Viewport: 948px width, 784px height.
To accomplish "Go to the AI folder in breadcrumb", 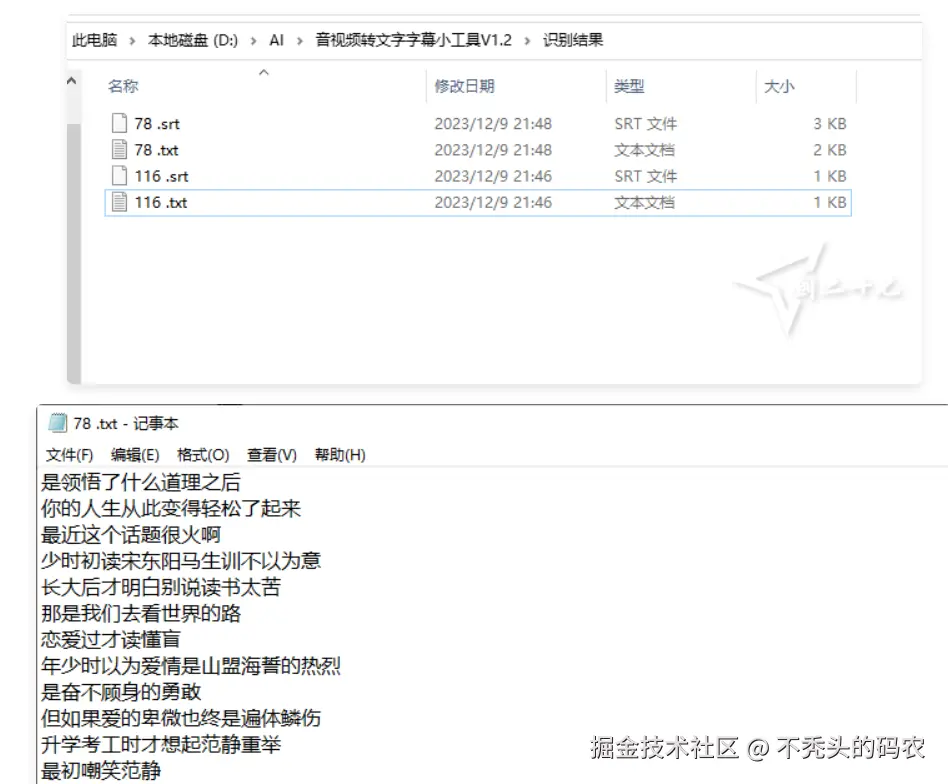I will pos(276,40).
